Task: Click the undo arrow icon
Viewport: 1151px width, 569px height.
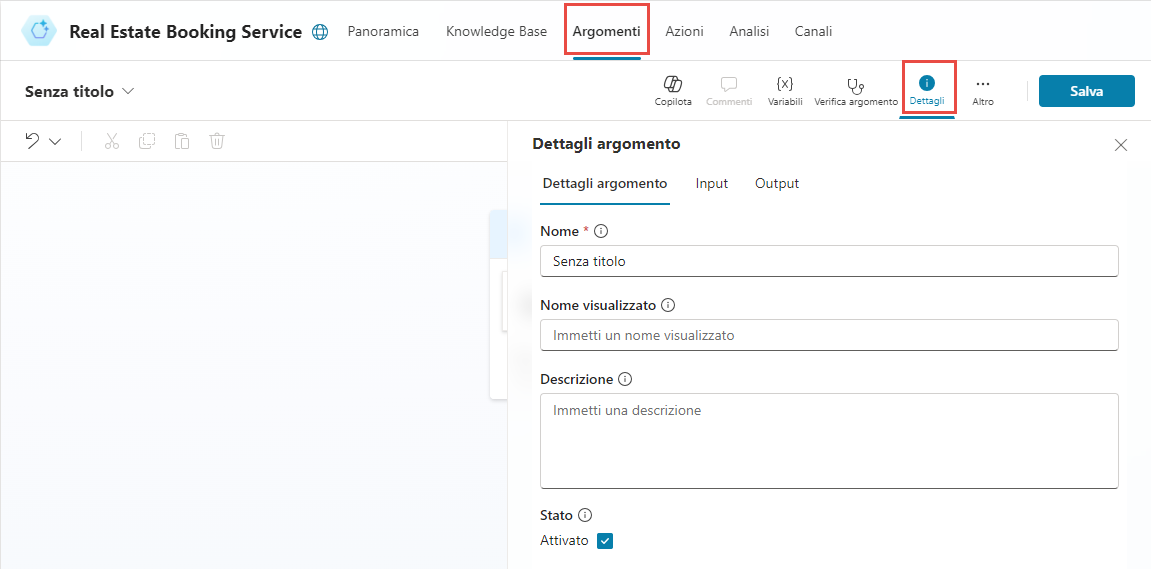Action: (33, 141)
